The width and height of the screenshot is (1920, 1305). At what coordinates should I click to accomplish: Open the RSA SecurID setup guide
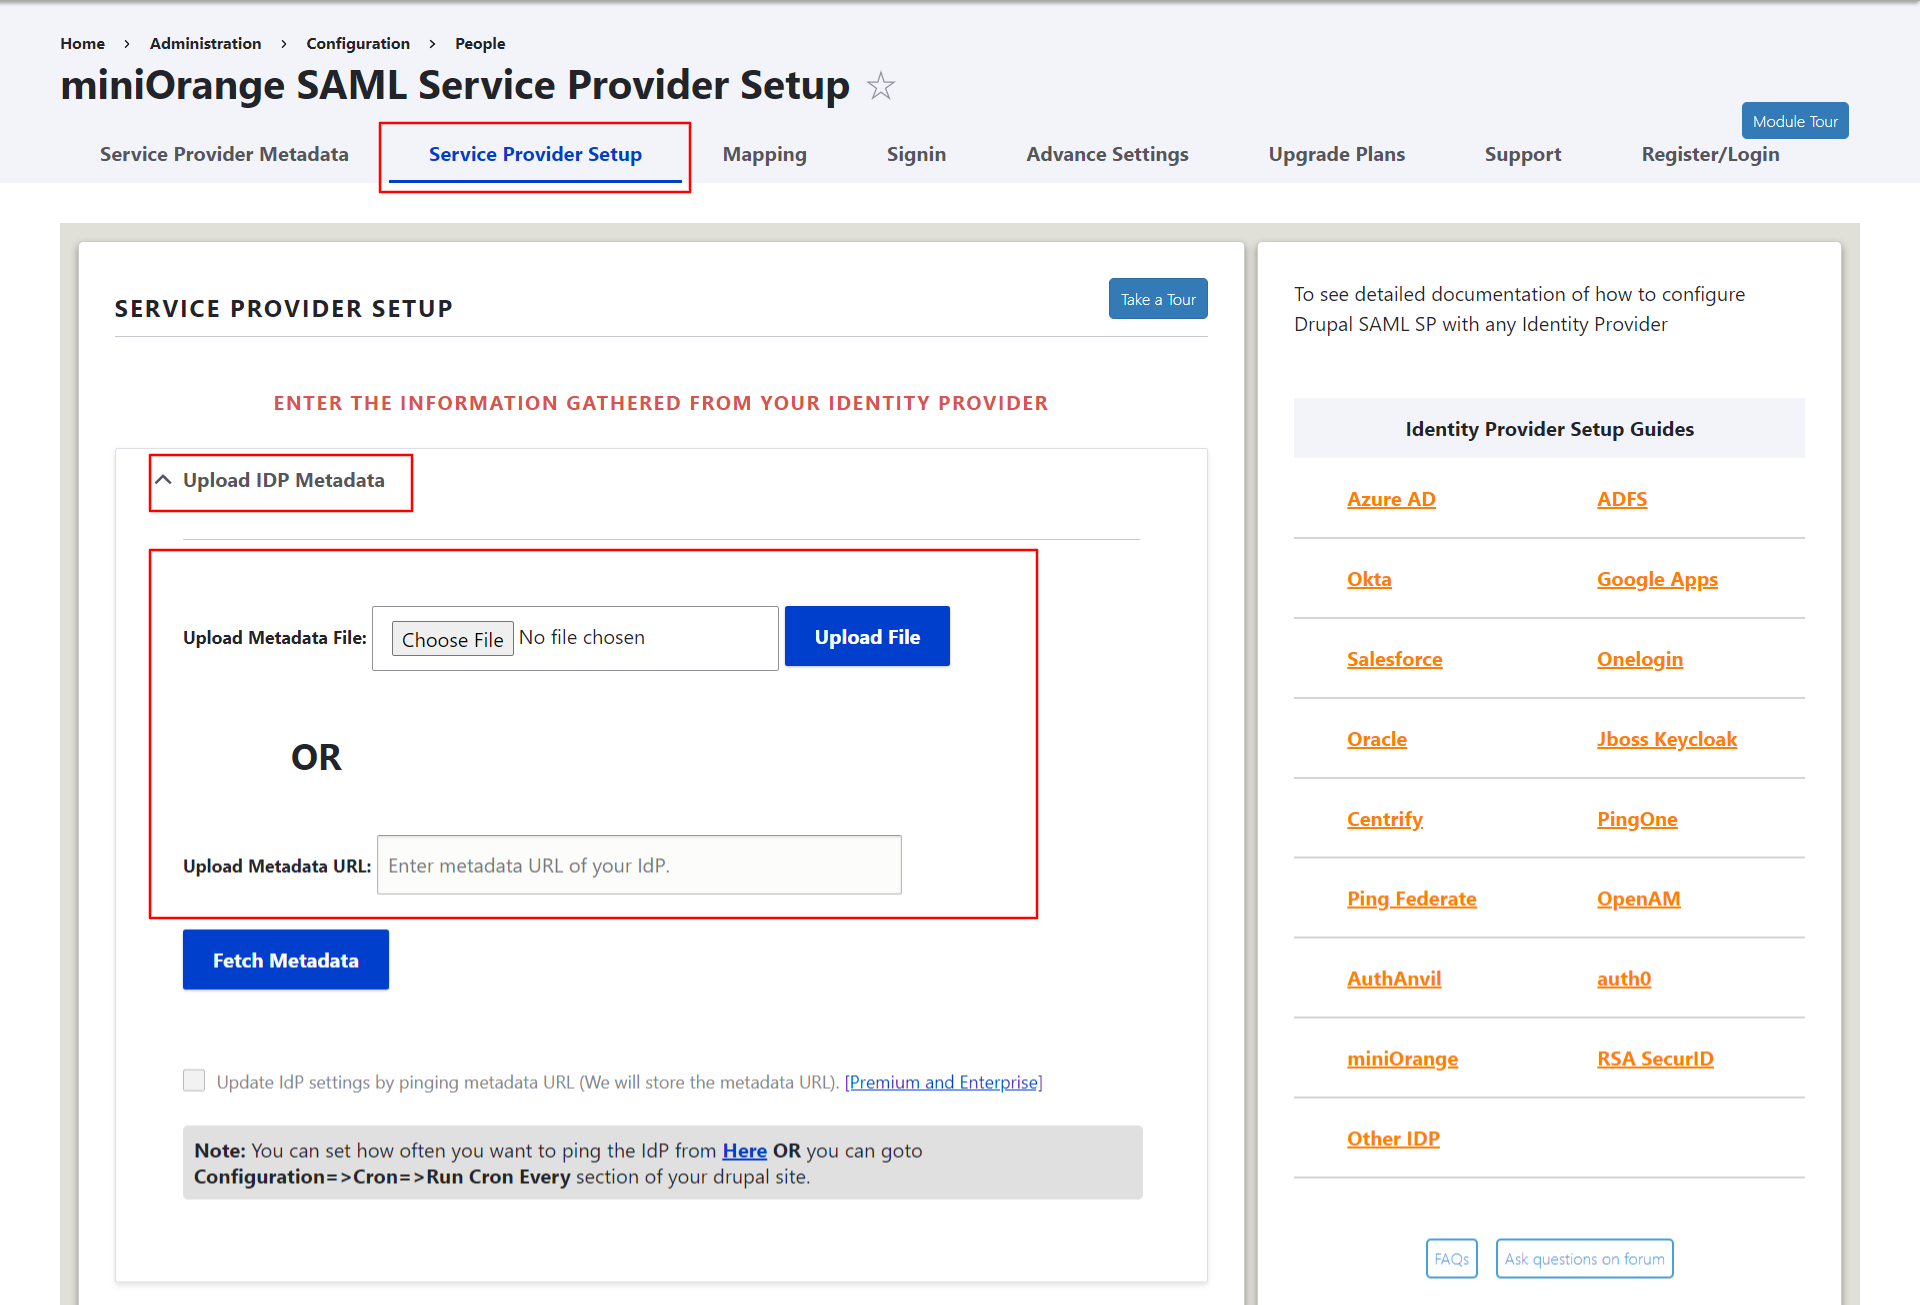pyautogui.click(x=1655, y=1059)
